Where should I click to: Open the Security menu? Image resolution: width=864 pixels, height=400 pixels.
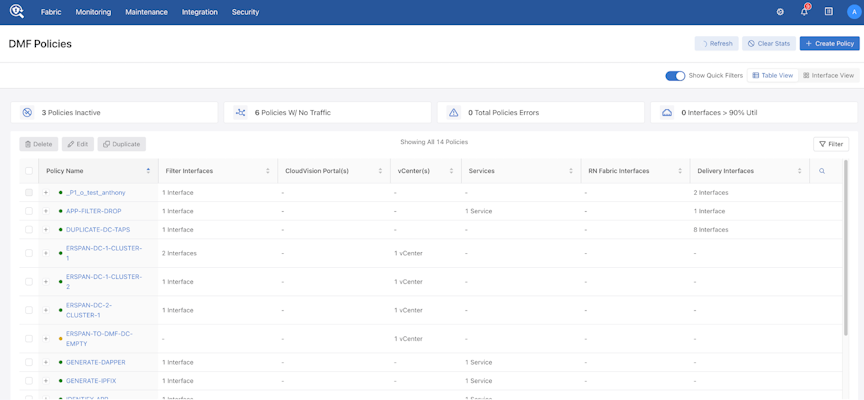245,12
